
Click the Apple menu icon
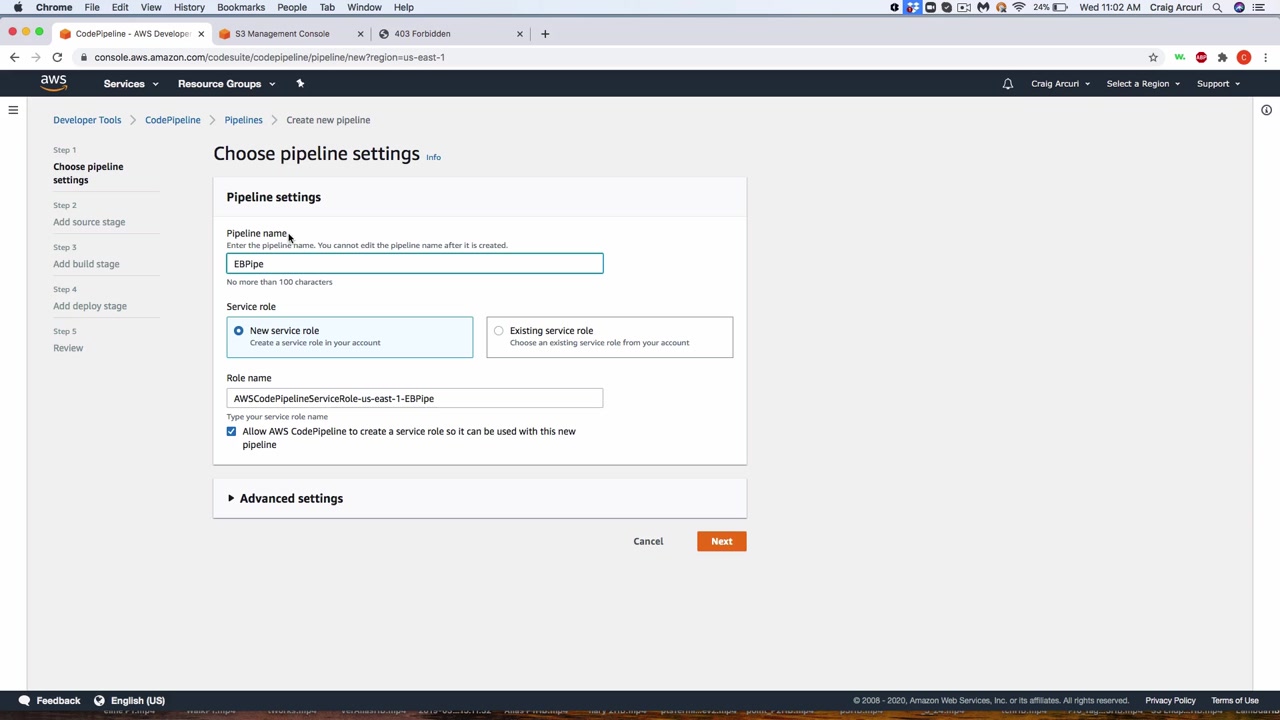coord(18,7)
